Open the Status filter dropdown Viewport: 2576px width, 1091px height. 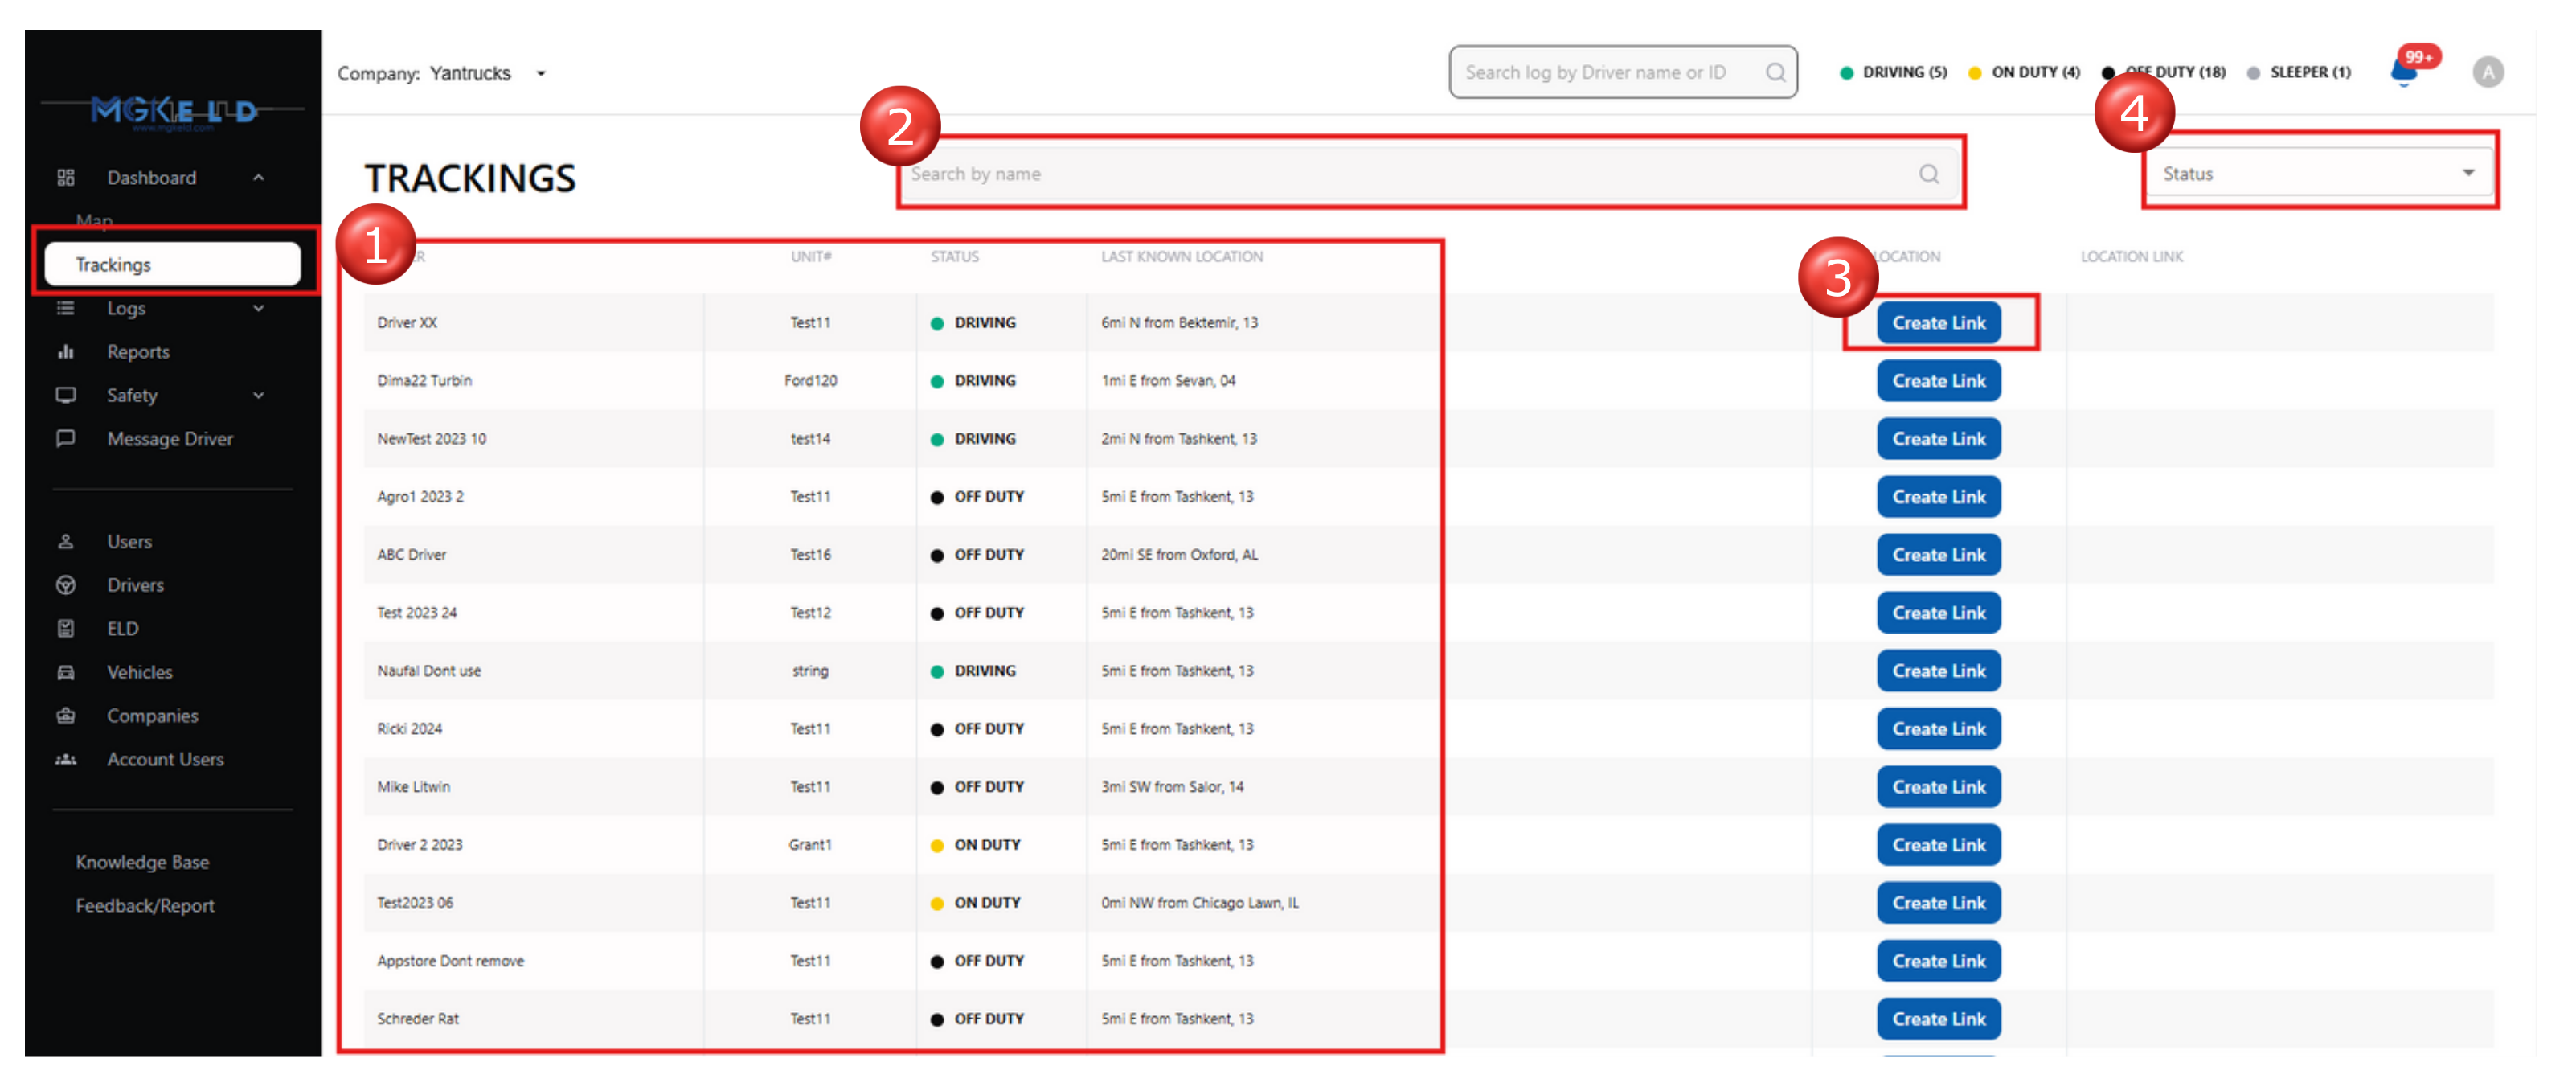(2318, 174)
